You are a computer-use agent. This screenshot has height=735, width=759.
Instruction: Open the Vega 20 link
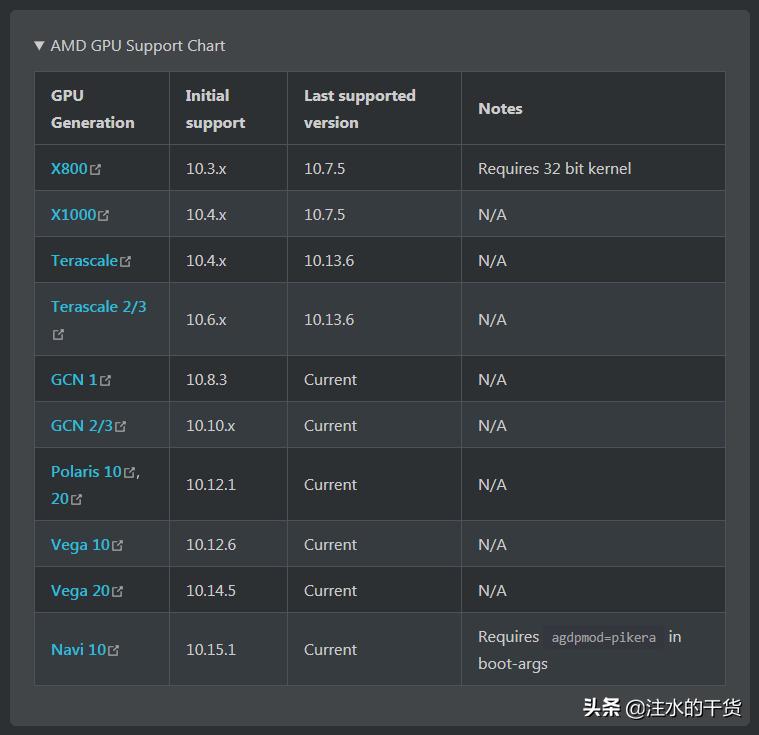click(x=80, y=591)
